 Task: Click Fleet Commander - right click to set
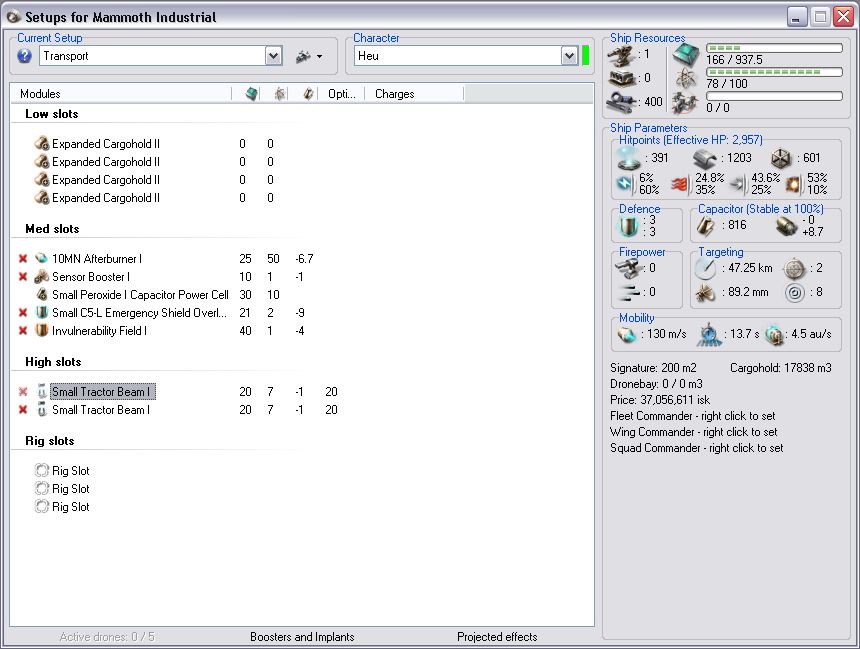693,416
